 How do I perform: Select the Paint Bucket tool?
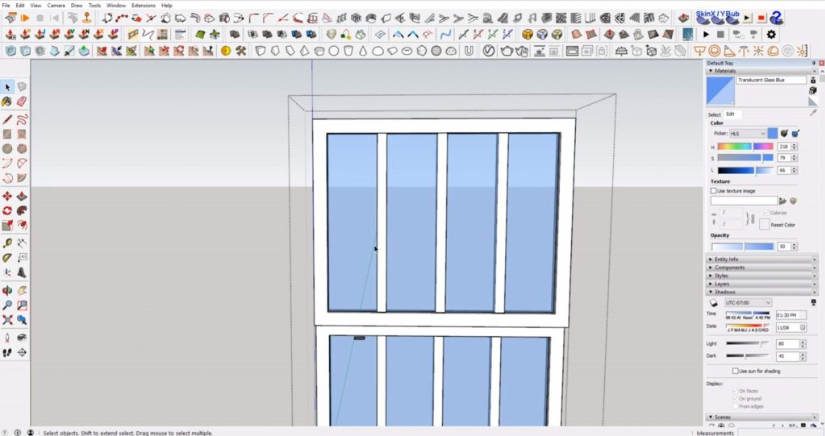[7, 102]
